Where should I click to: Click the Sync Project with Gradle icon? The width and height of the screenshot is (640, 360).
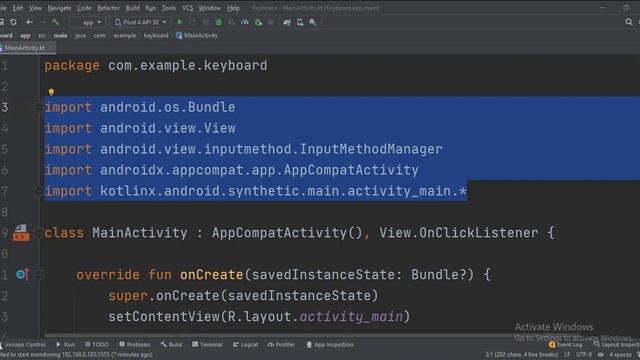click(287, 22)
